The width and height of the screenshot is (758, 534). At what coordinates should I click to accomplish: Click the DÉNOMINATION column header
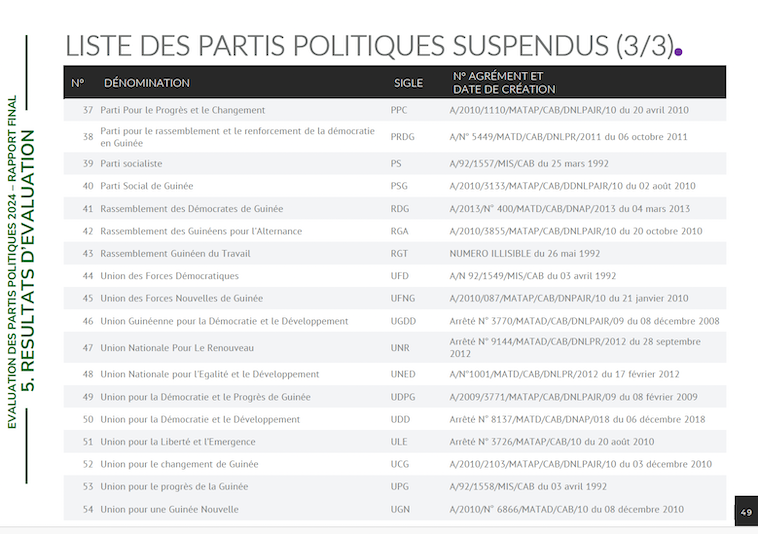[146, 83]
